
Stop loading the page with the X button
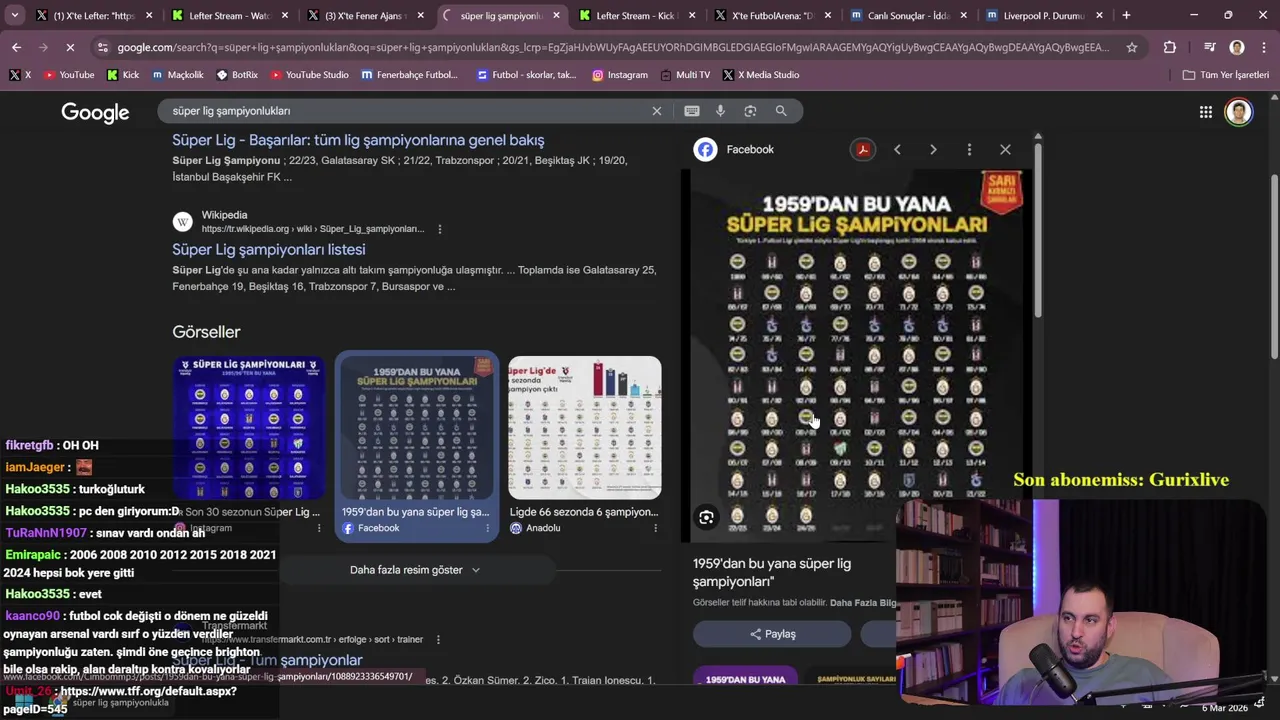[70, 47]
